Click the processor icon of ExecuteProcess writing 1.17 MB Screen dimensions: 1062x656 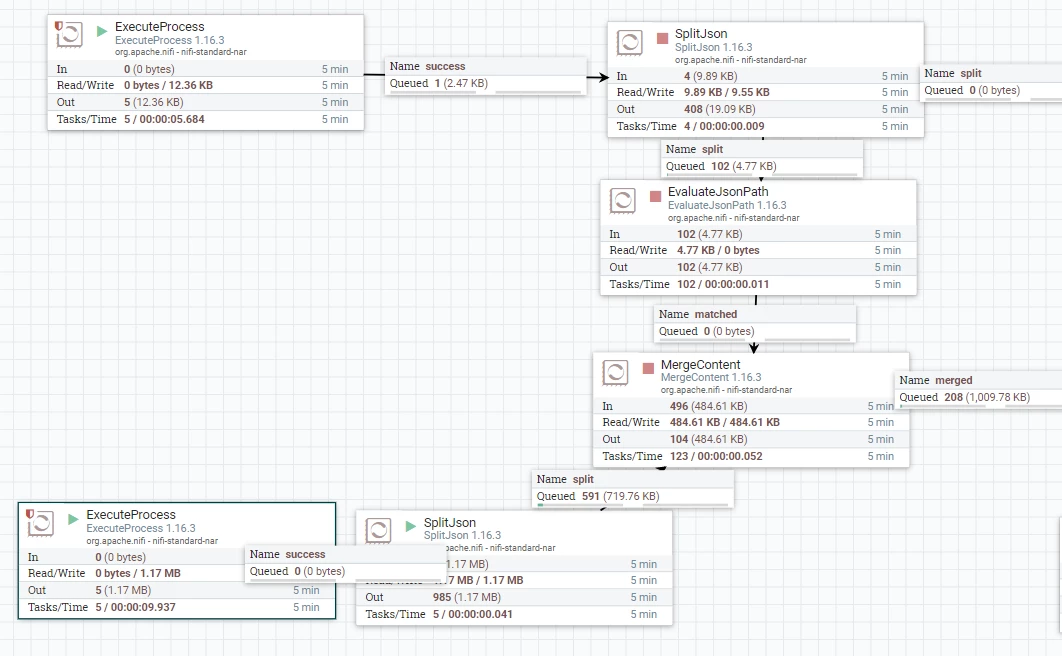pos(40,523)
